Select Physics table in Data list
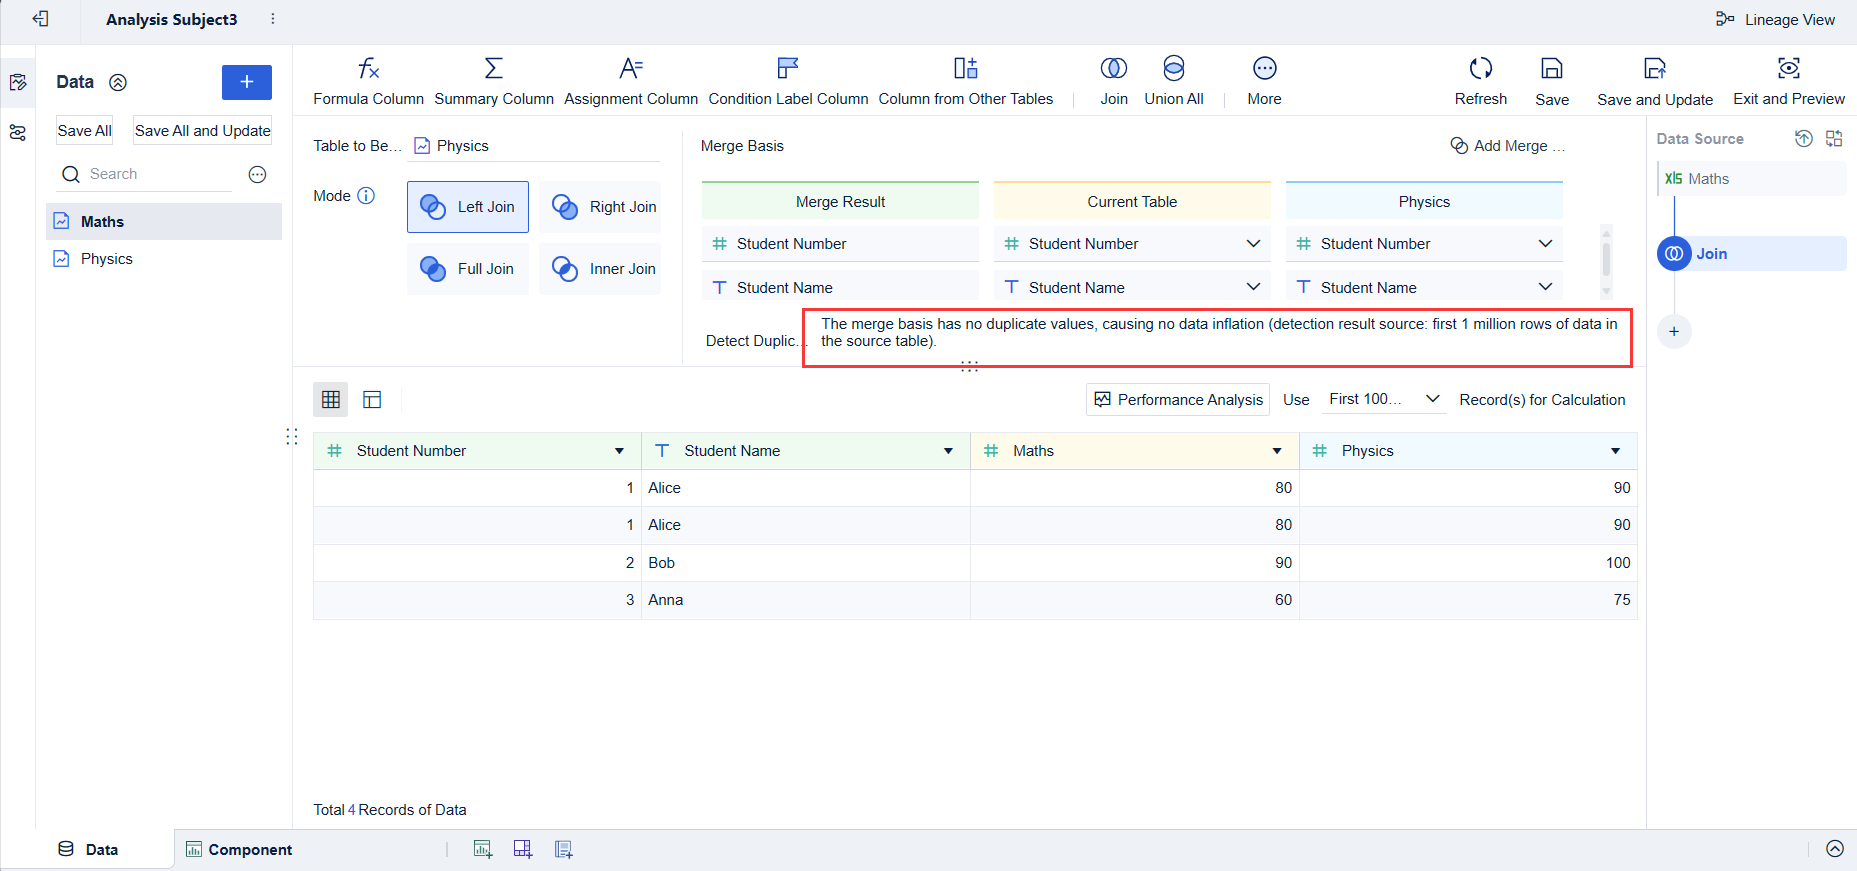The height and width of the screenshot is (871, 1857). [107, 259]
